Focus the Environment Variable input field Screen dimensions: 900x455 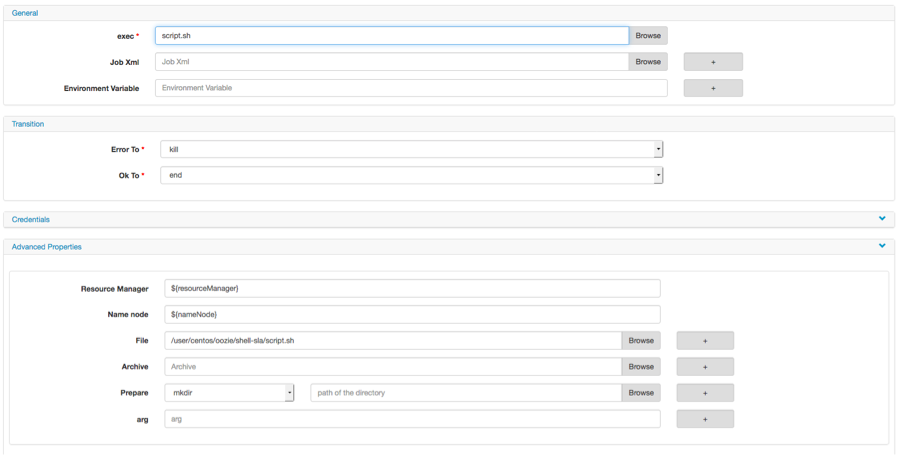(411, 88)
